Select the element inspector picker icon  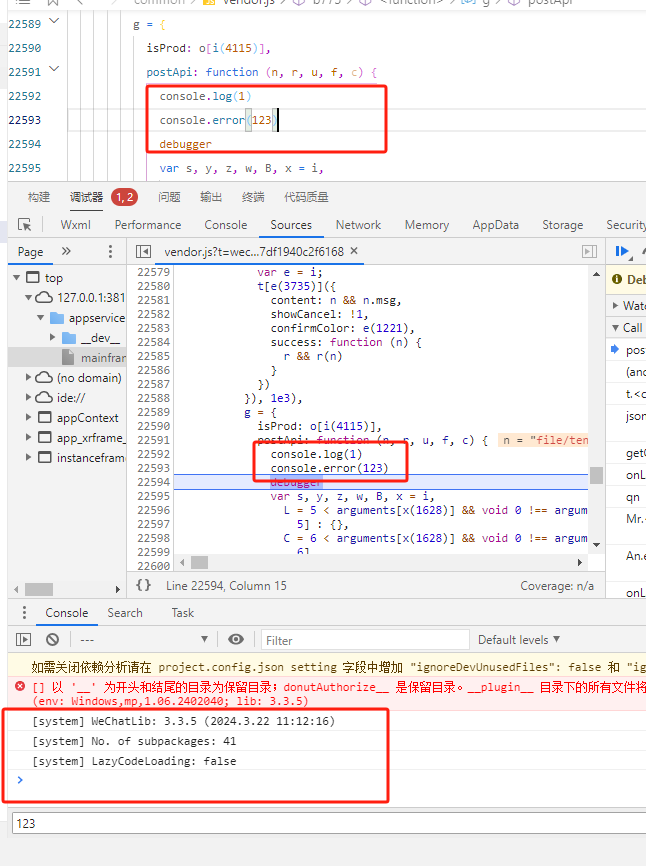click(25, 225)
